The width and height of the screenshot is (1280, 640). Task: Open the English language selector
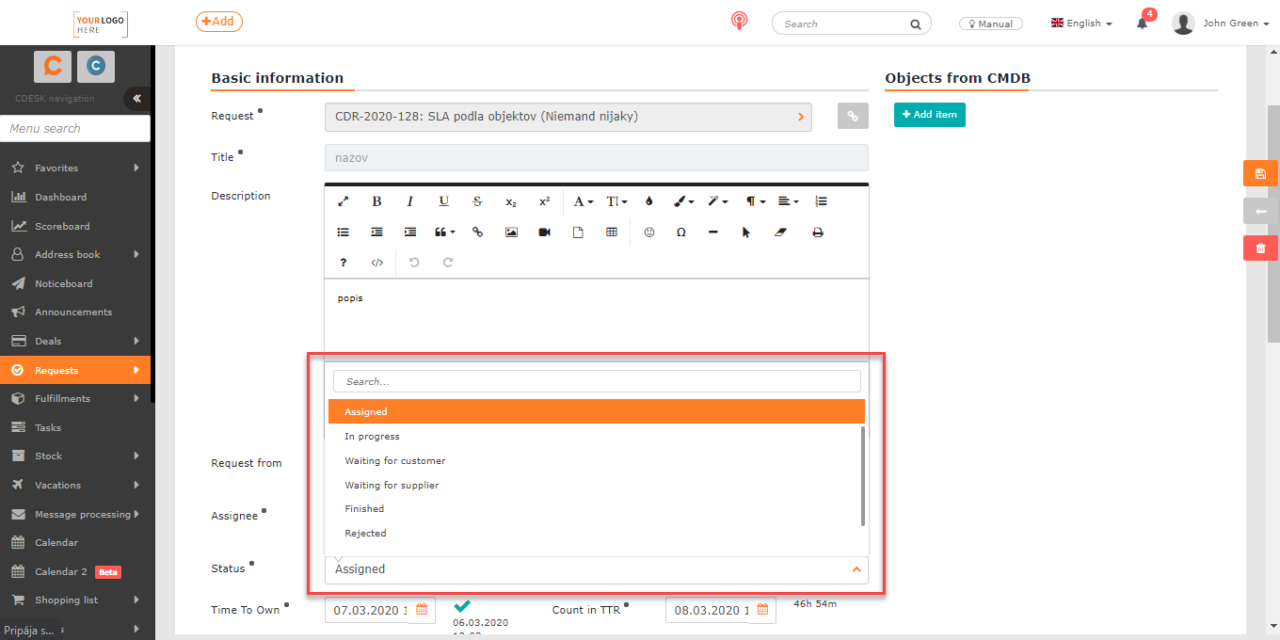[1082, 23]
